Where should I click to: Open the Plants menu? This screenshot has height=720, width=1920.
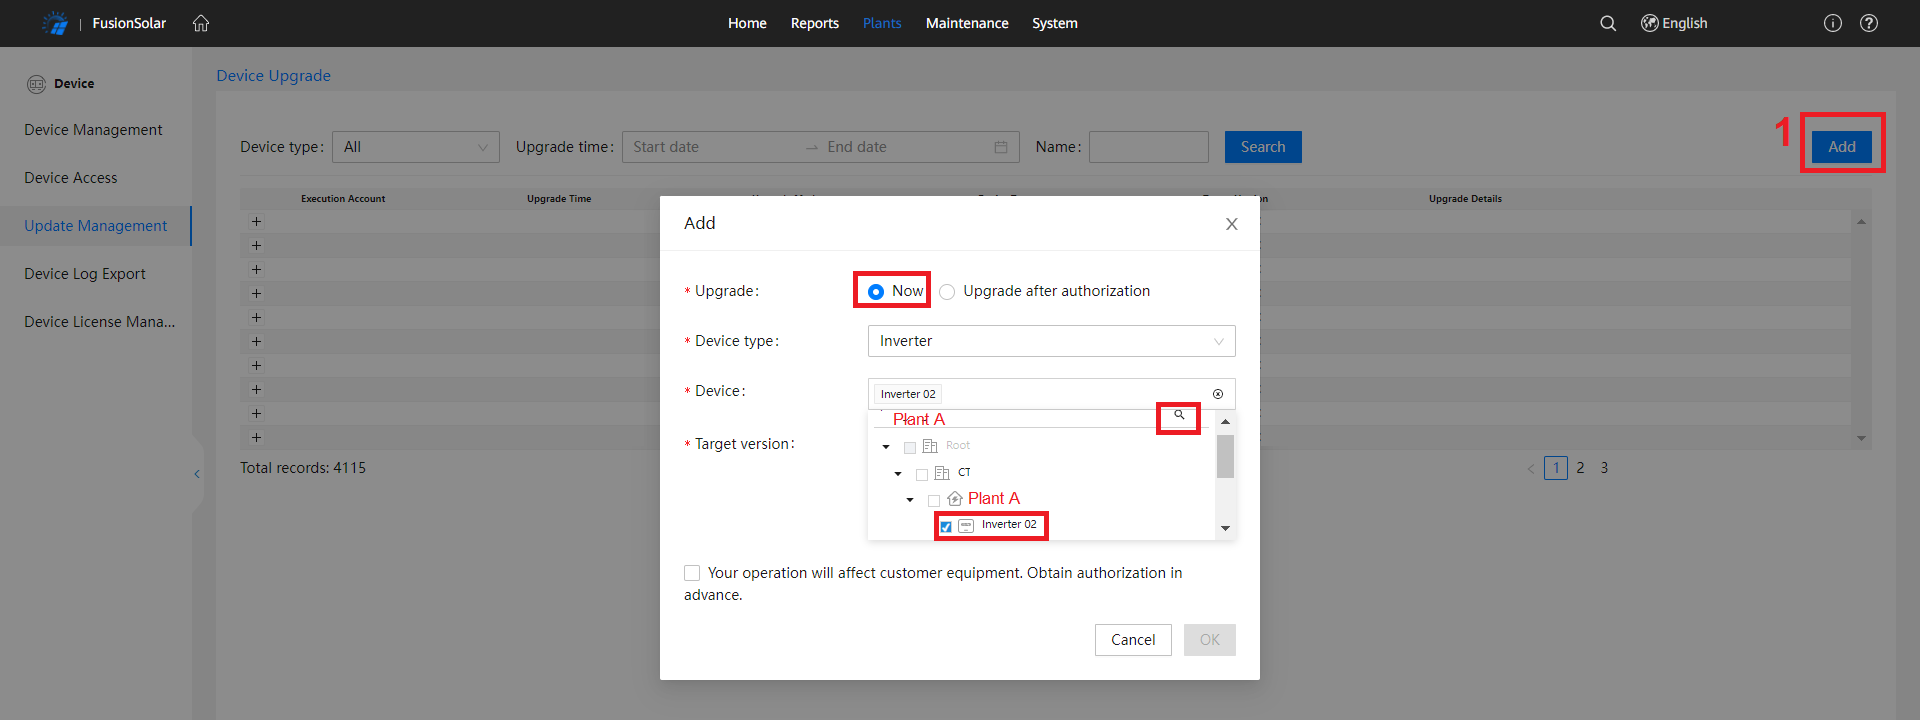point(882,23)
